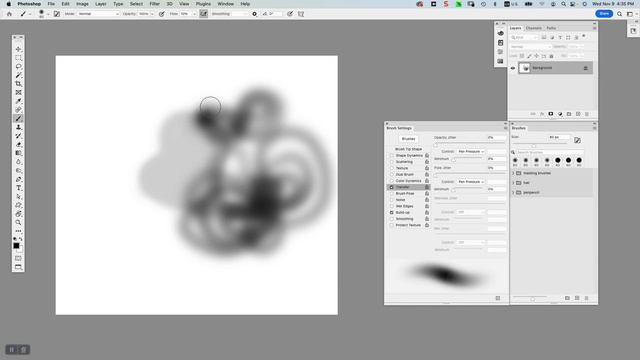The image size is (640, 360).
Task: Expand the third brush folder in Brushes panel
Action: [513, 192]
